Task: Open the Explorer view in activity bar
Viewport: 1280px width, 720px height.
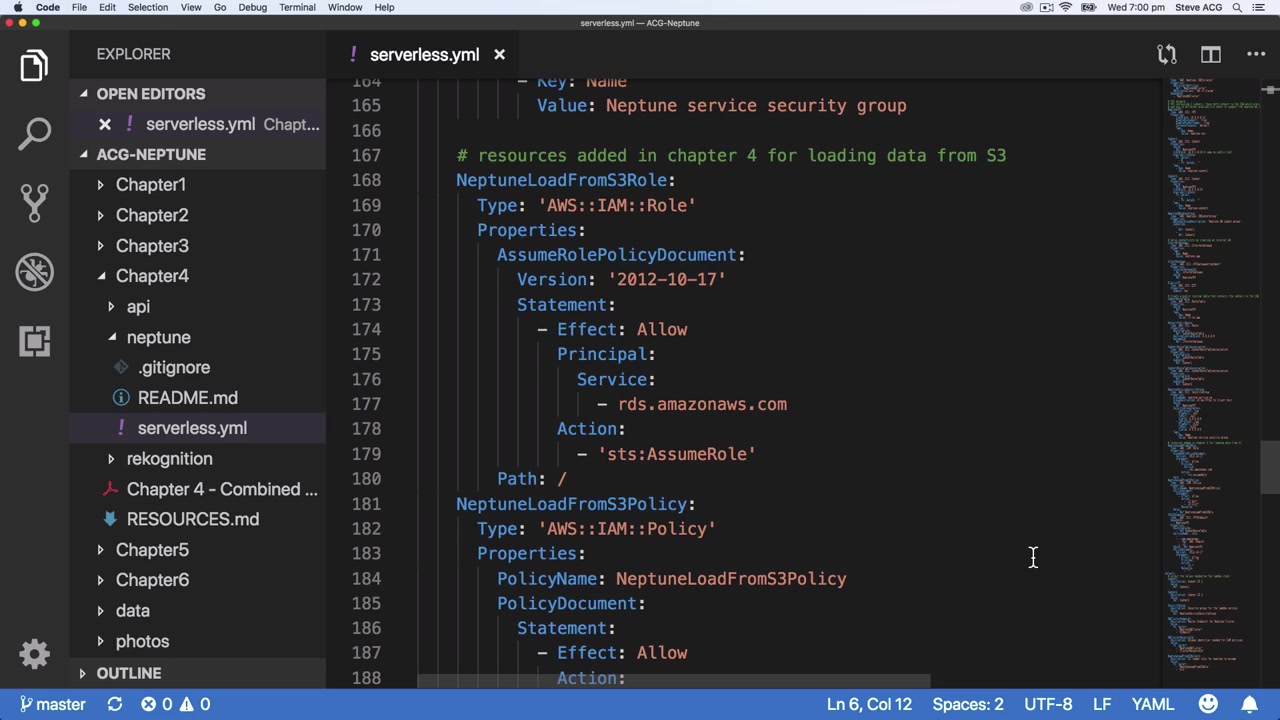Action: [x=34, y=66]
